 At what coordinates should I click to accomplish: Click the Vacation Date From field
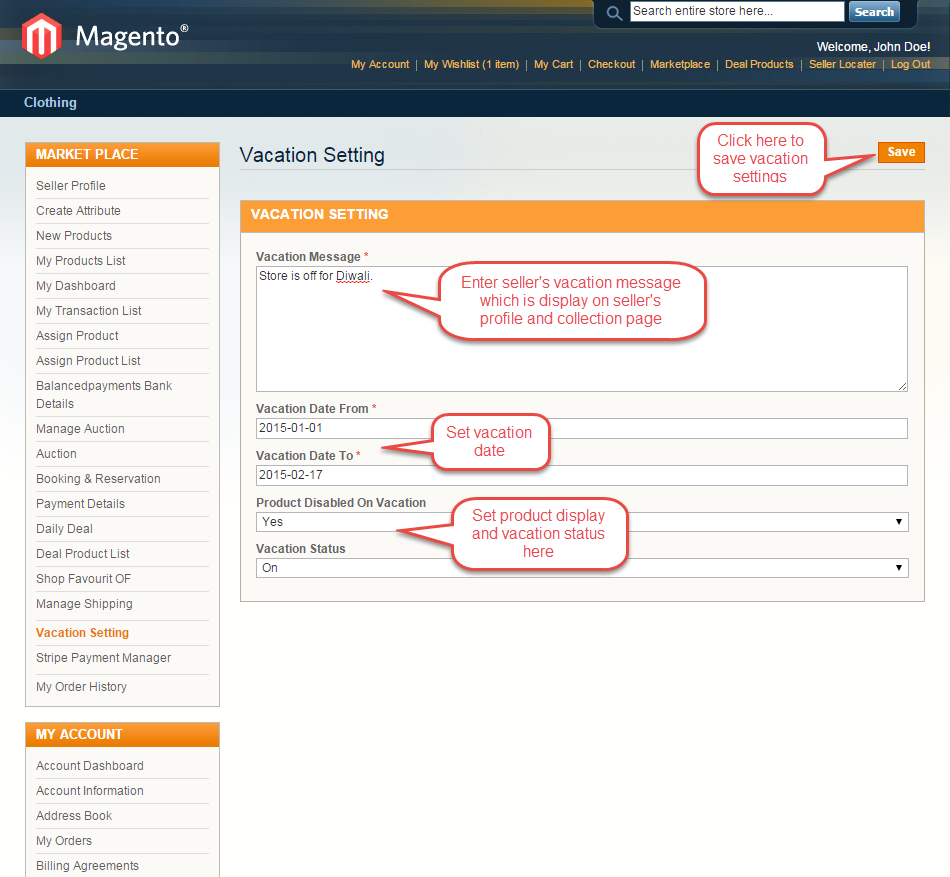582,428
